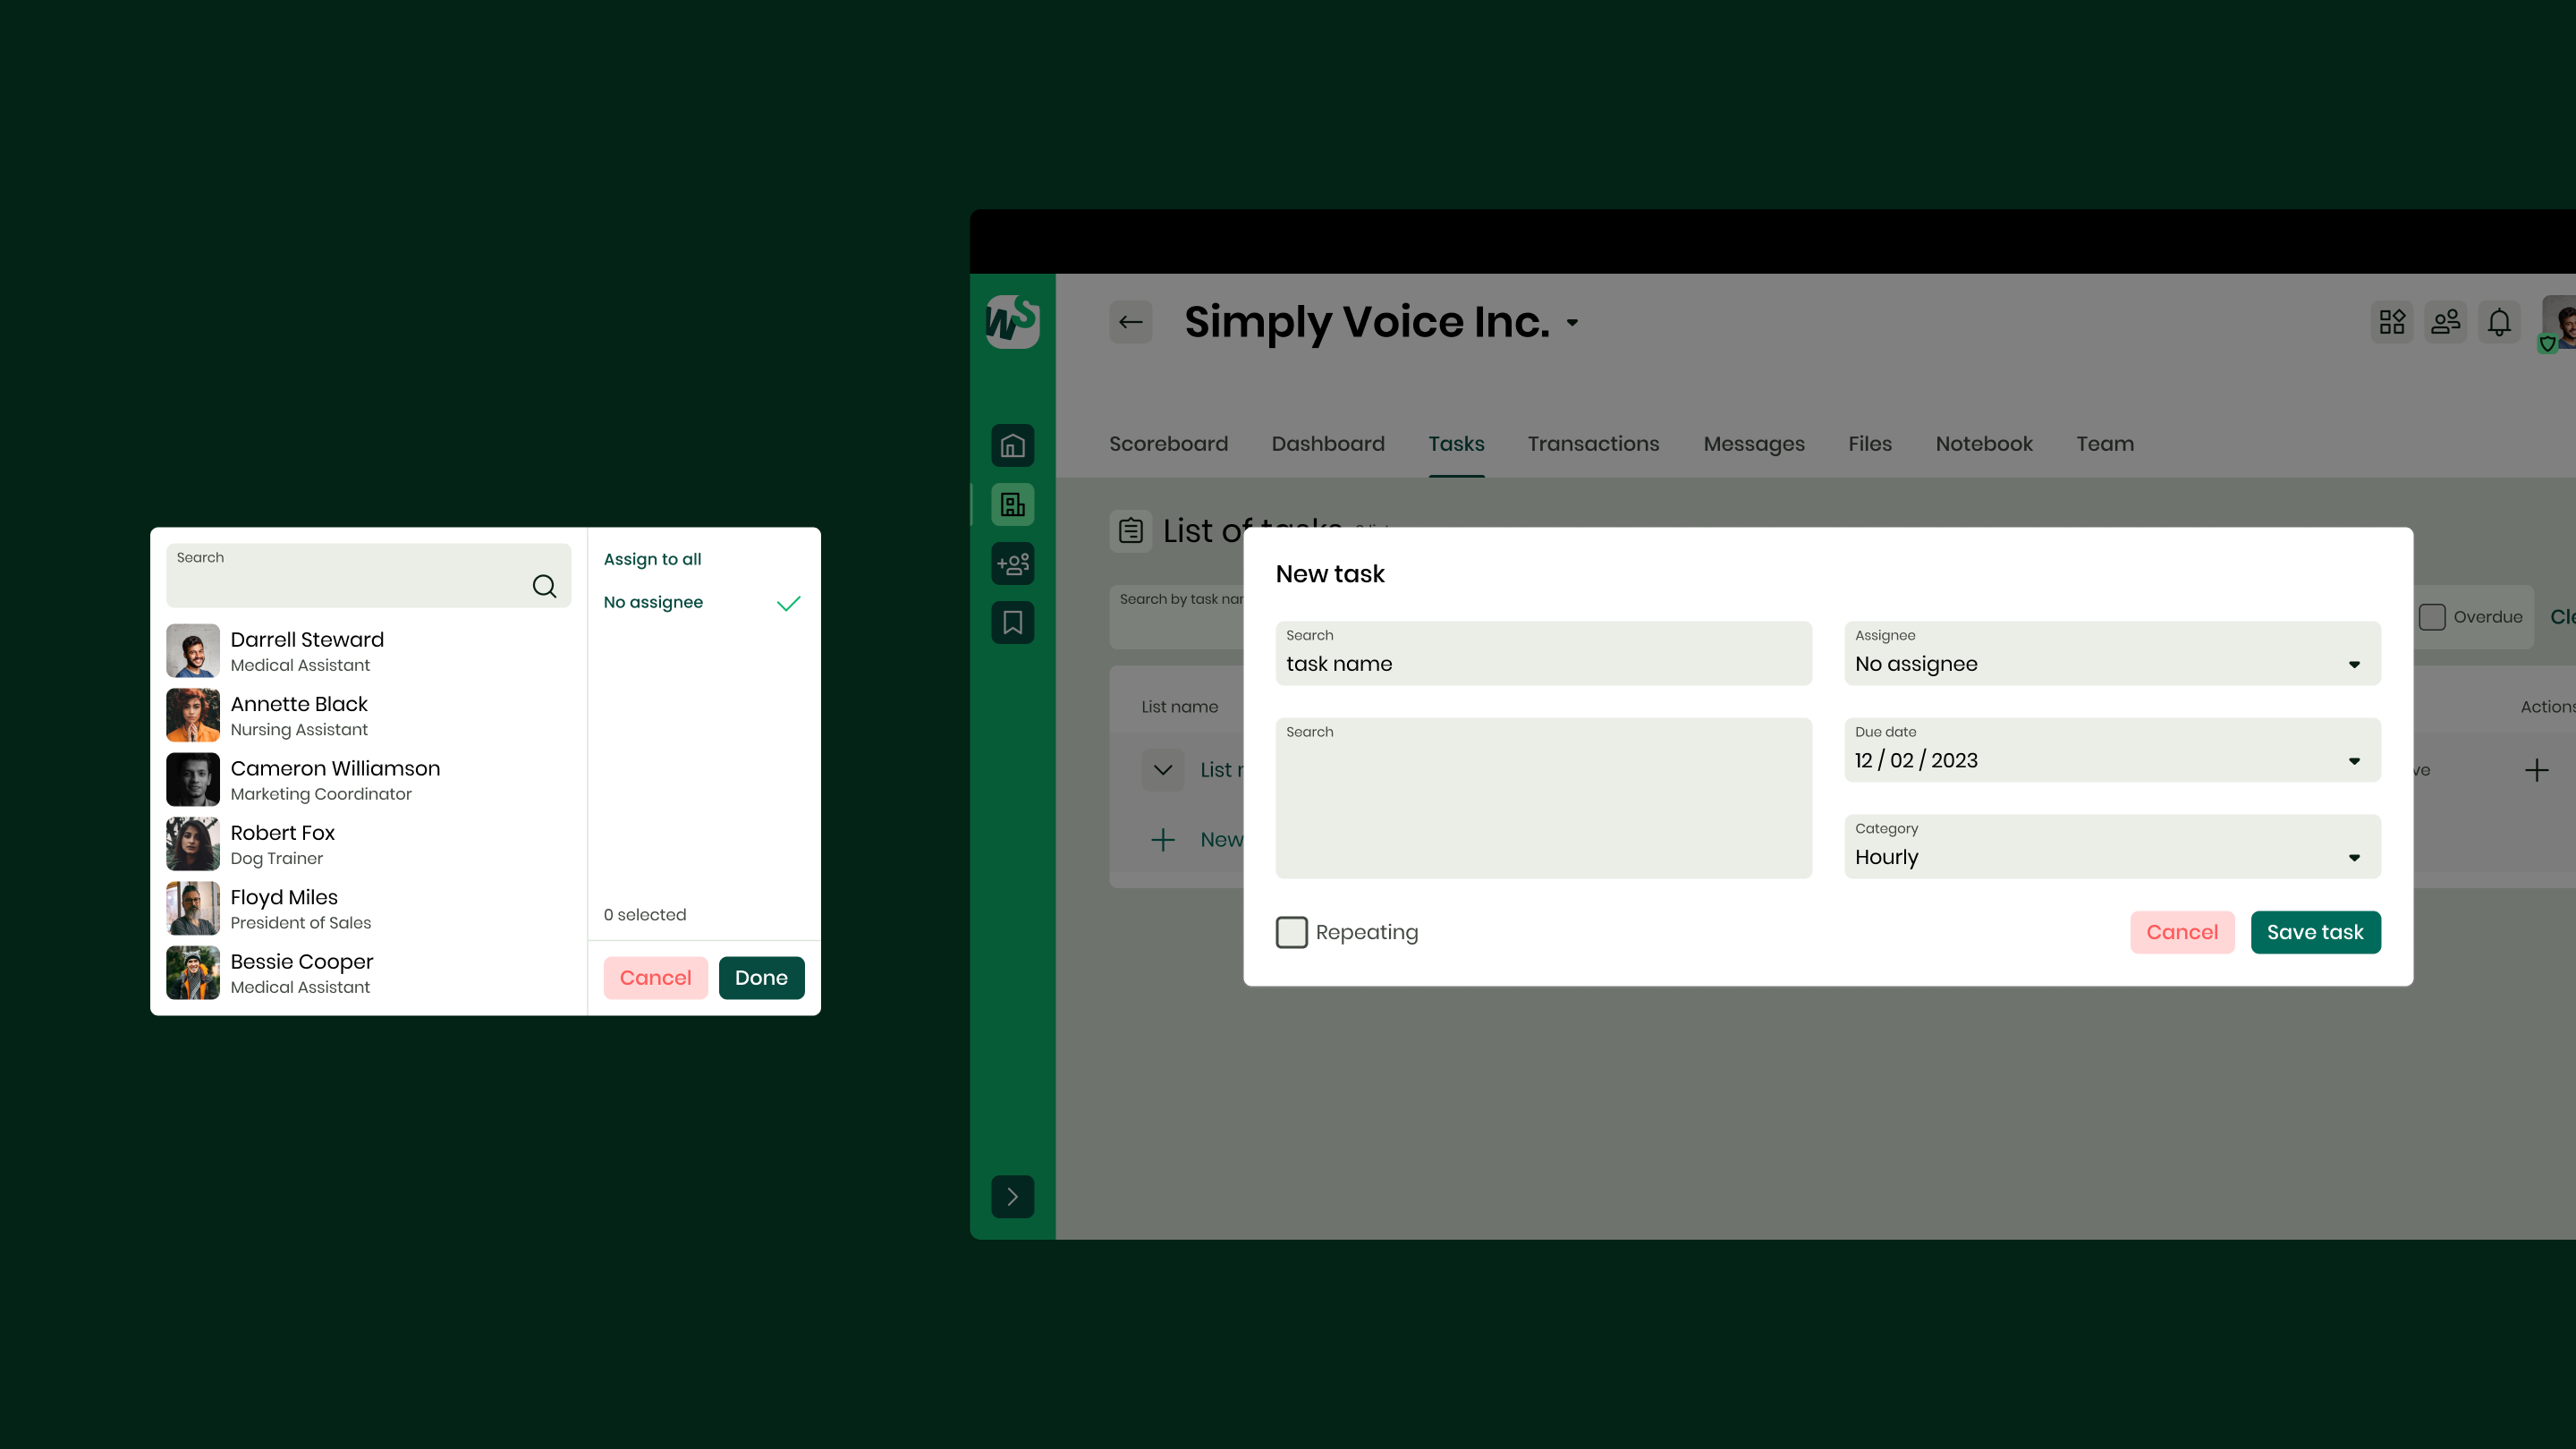Viewport: 2576px width, 1449px height.
Task: Switch to the Team tab
Action: [2105, 444]
